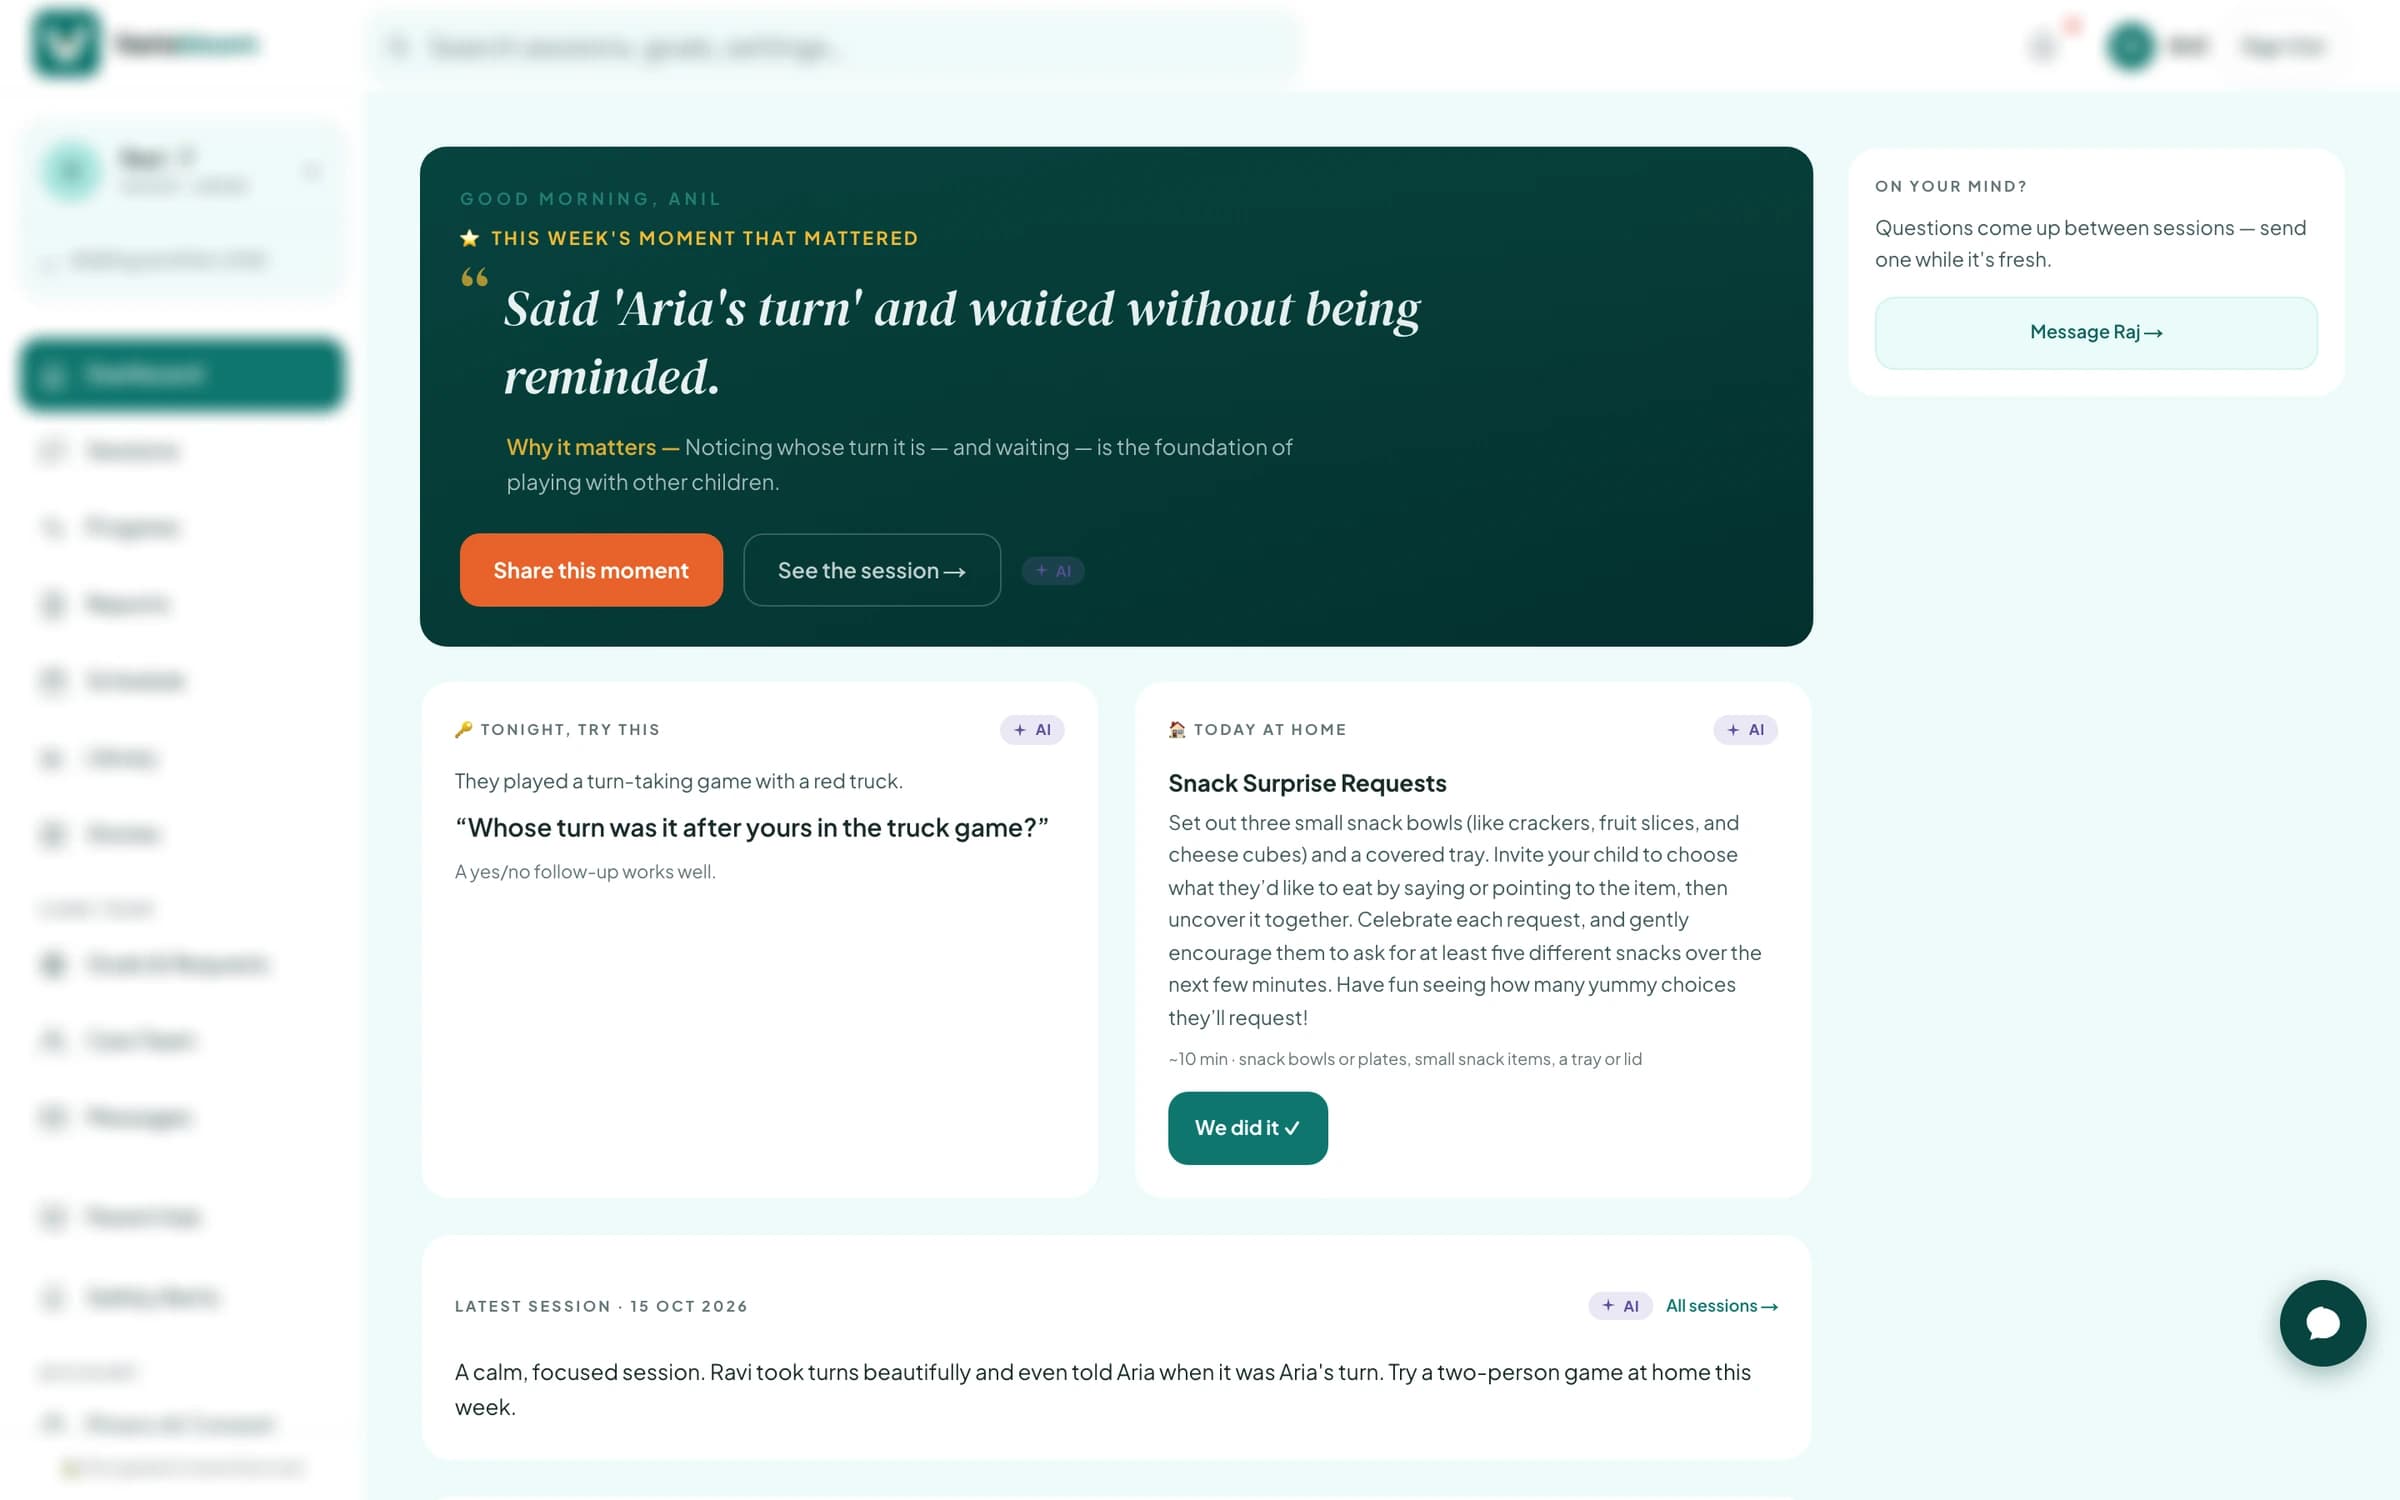This screenshot has height=1500, width=2400.
Task: Mark the activity done with We did it
Action: [1247, 1128]
